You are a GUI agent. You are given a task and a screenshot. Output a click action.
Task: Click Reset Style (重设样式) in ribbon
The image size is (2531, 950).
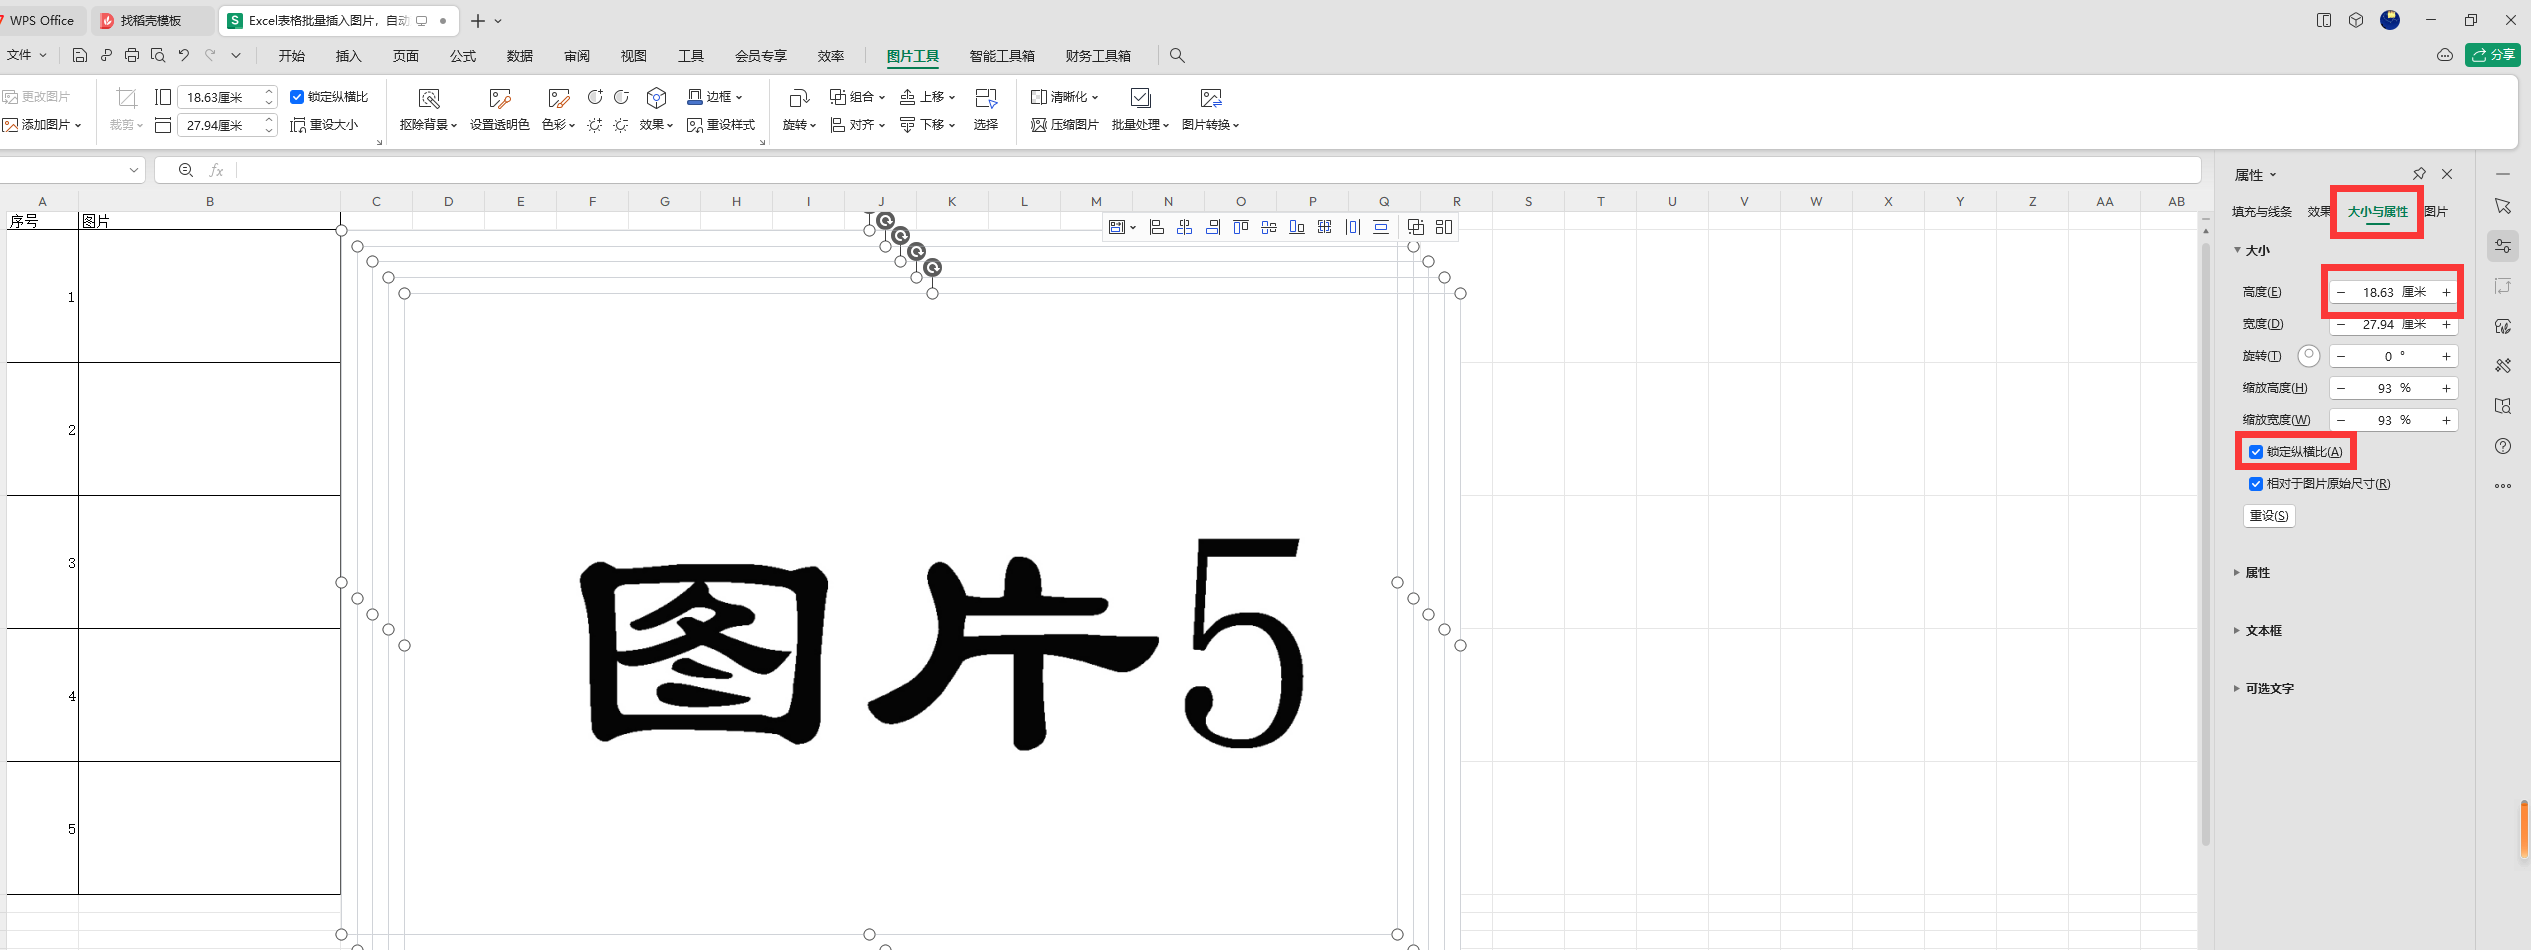(x=721, y=125)
